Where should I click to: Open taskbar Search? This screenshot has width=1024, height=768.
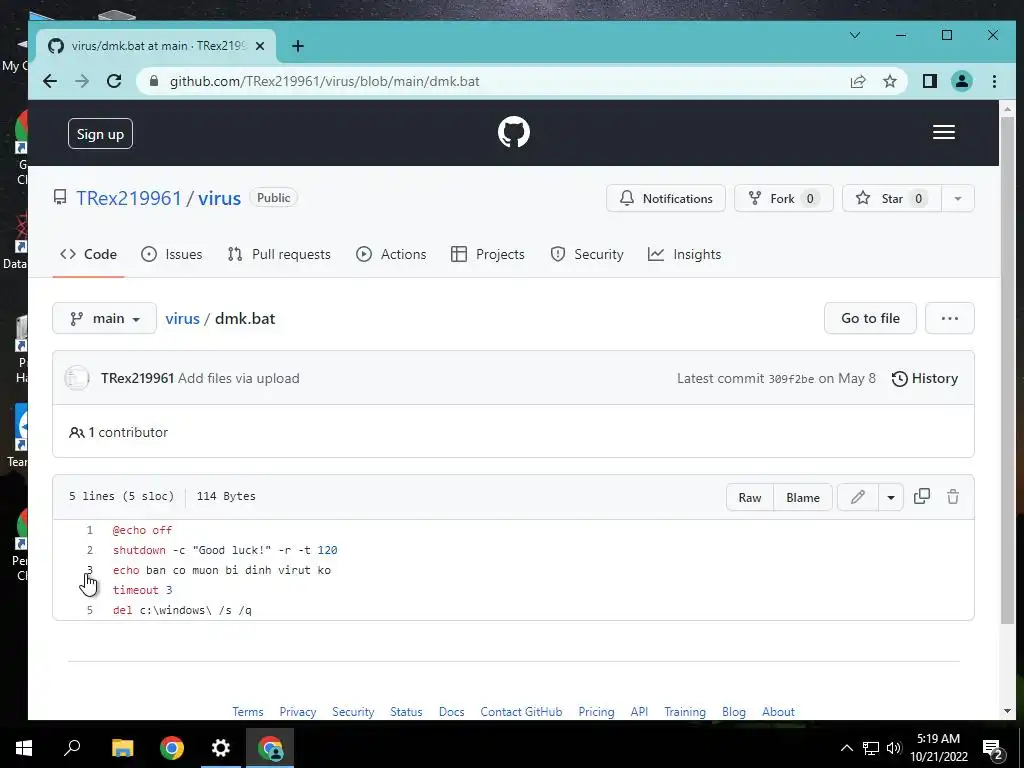(x=72, y=748)
